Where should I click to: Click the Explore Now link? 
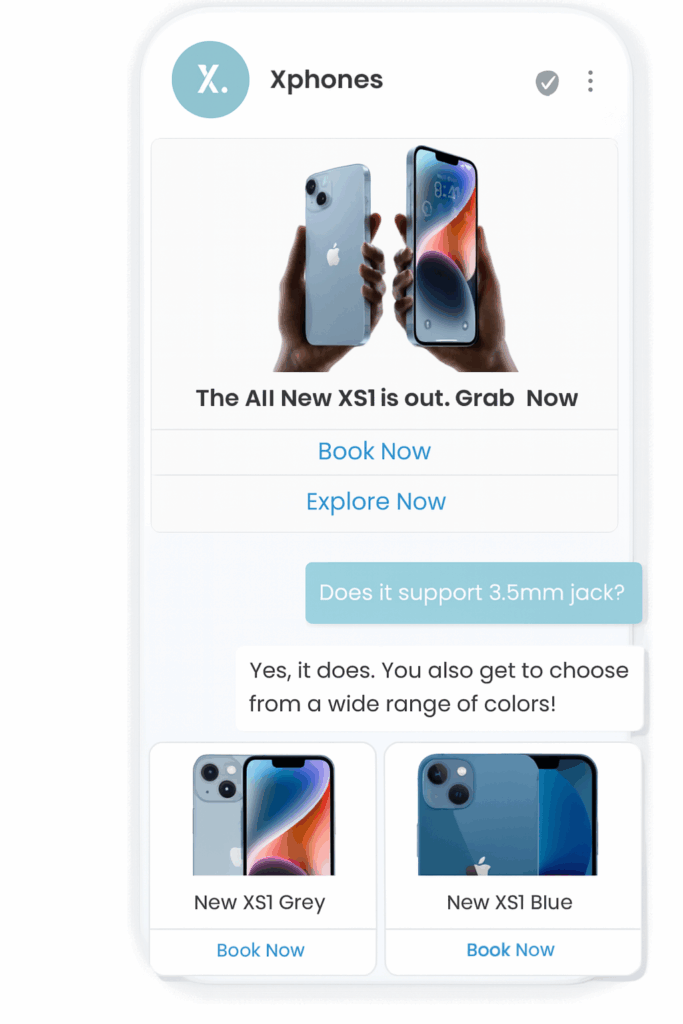click(x=376, y=502)
